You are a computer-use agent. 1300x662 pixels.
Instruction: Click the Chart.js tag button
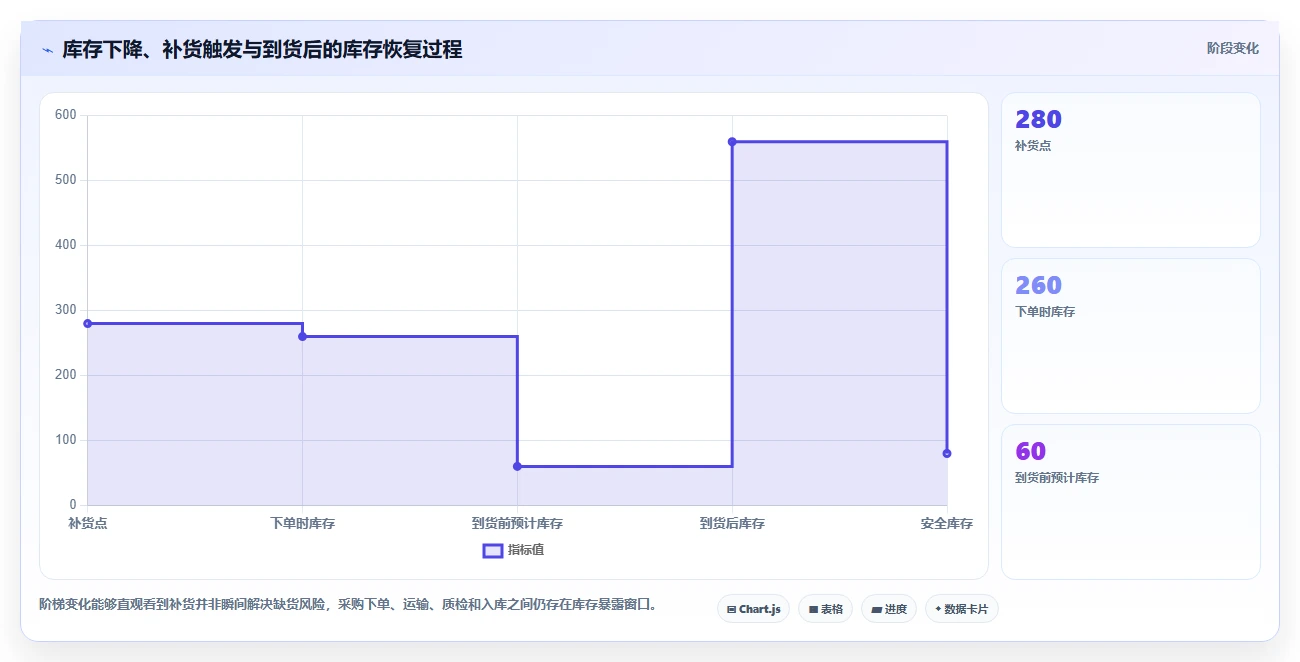point(754,609)
